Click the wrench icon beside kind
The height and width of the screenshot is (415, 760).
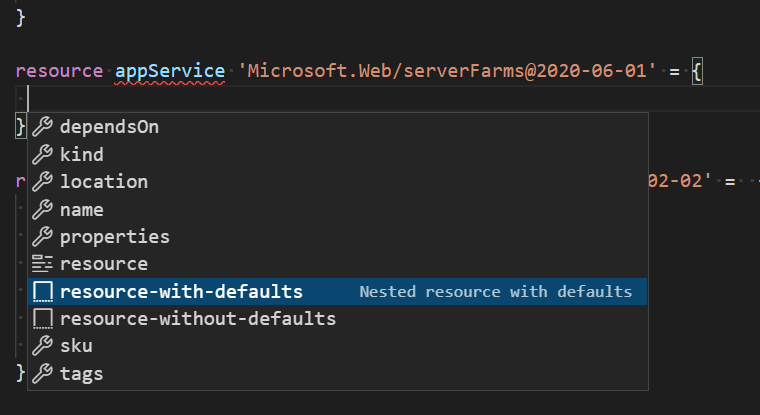pos(42,155)
